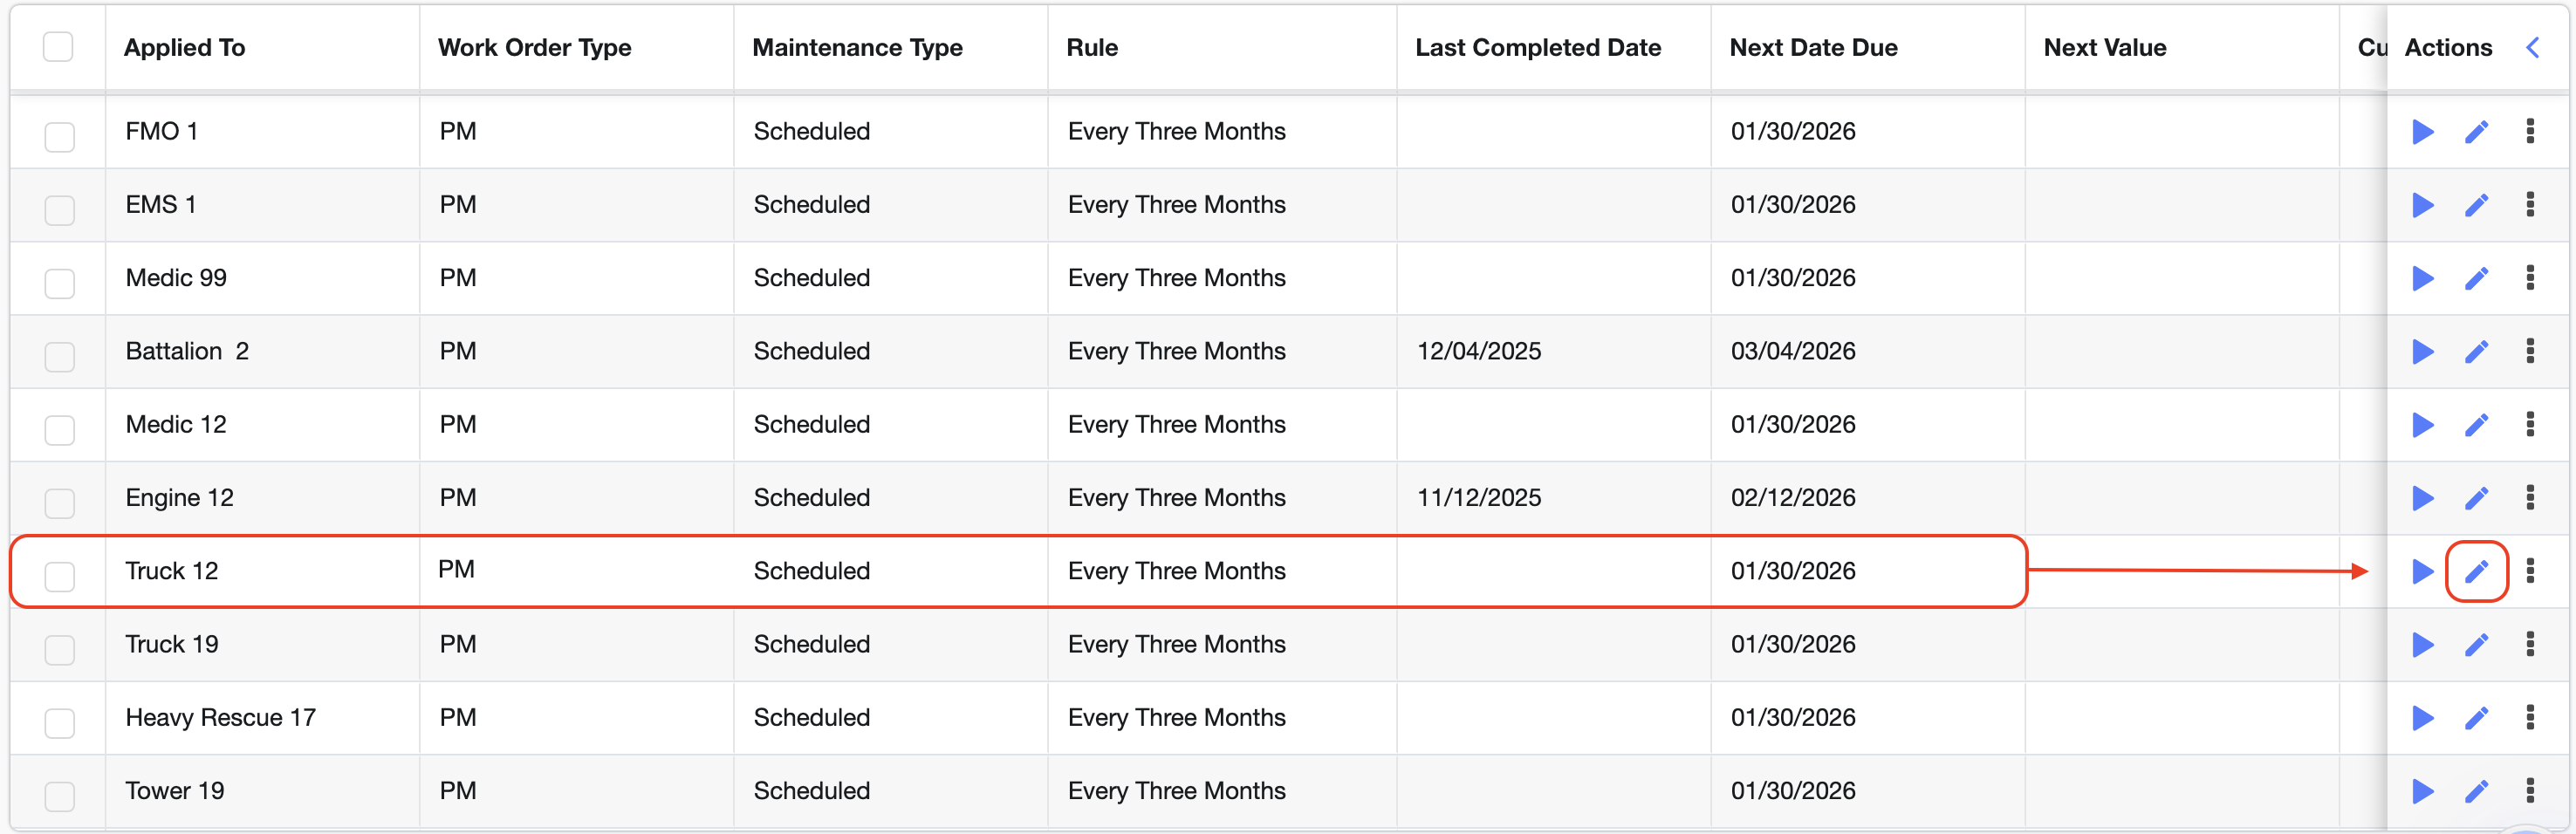Sort by the Next Date Due column

[x=1813, y=47]
